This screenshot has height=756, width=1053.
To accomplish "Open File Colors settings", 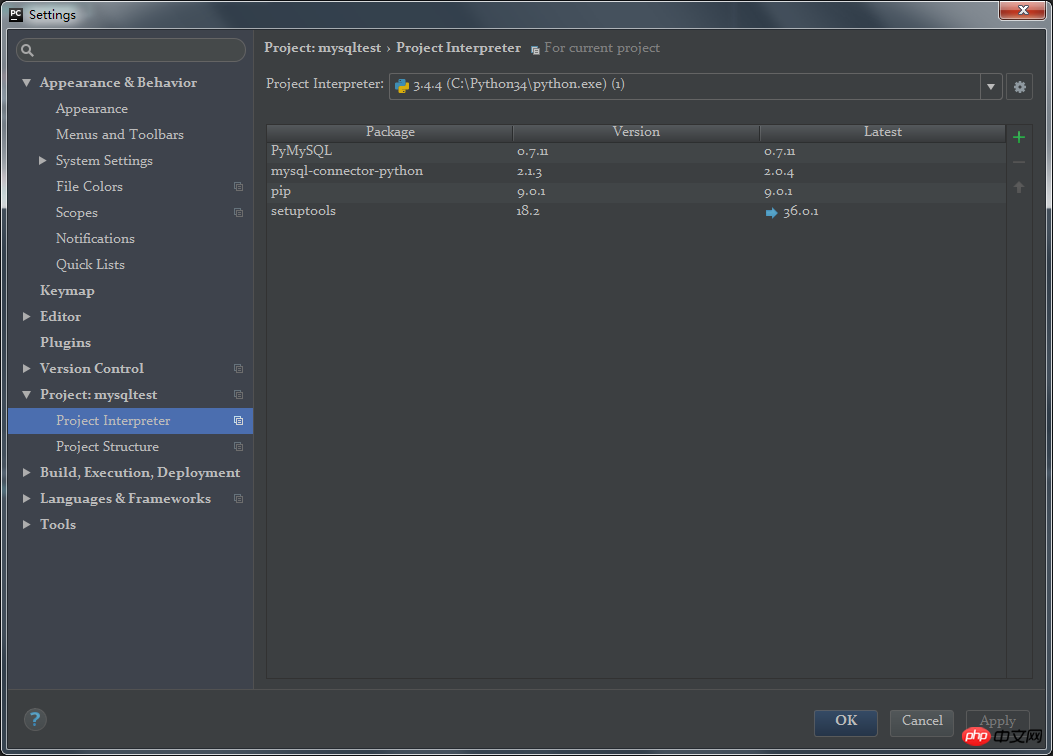I will (x=89, y=187).
